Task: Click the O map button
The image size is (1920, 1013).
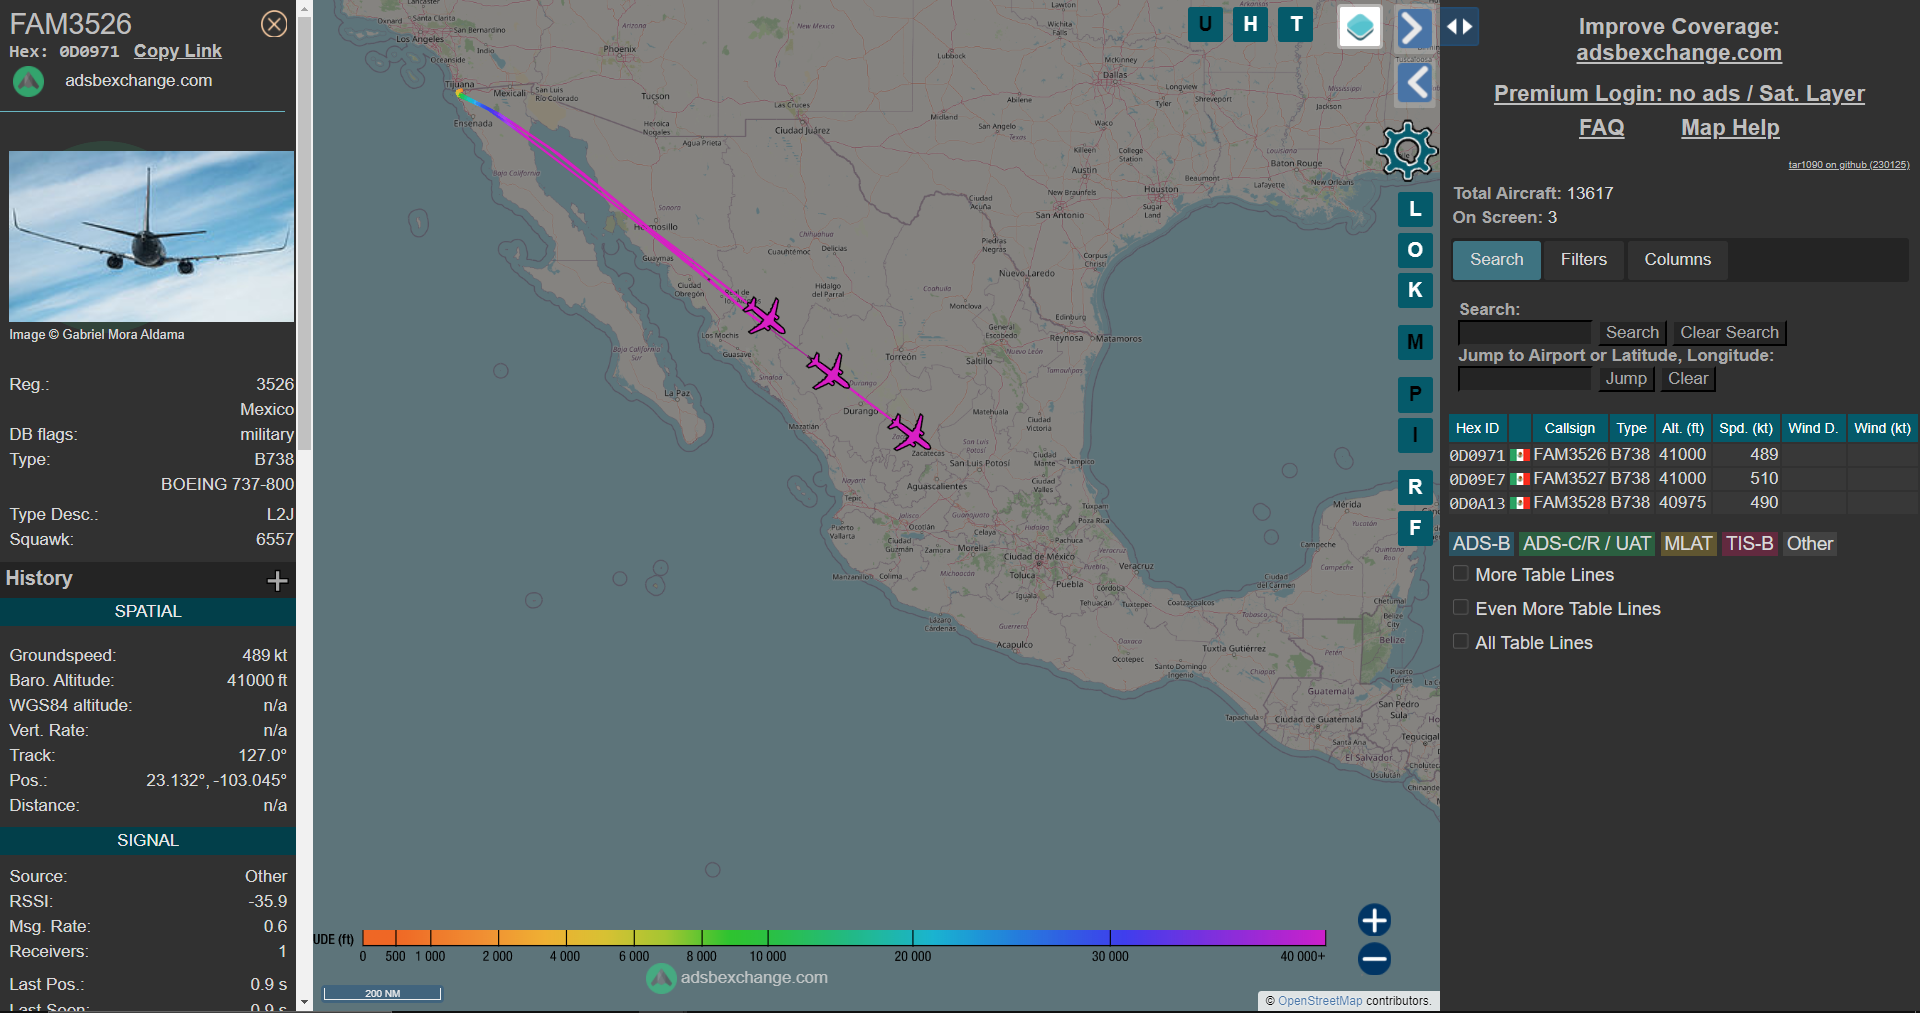Action: click(1415, 250)
